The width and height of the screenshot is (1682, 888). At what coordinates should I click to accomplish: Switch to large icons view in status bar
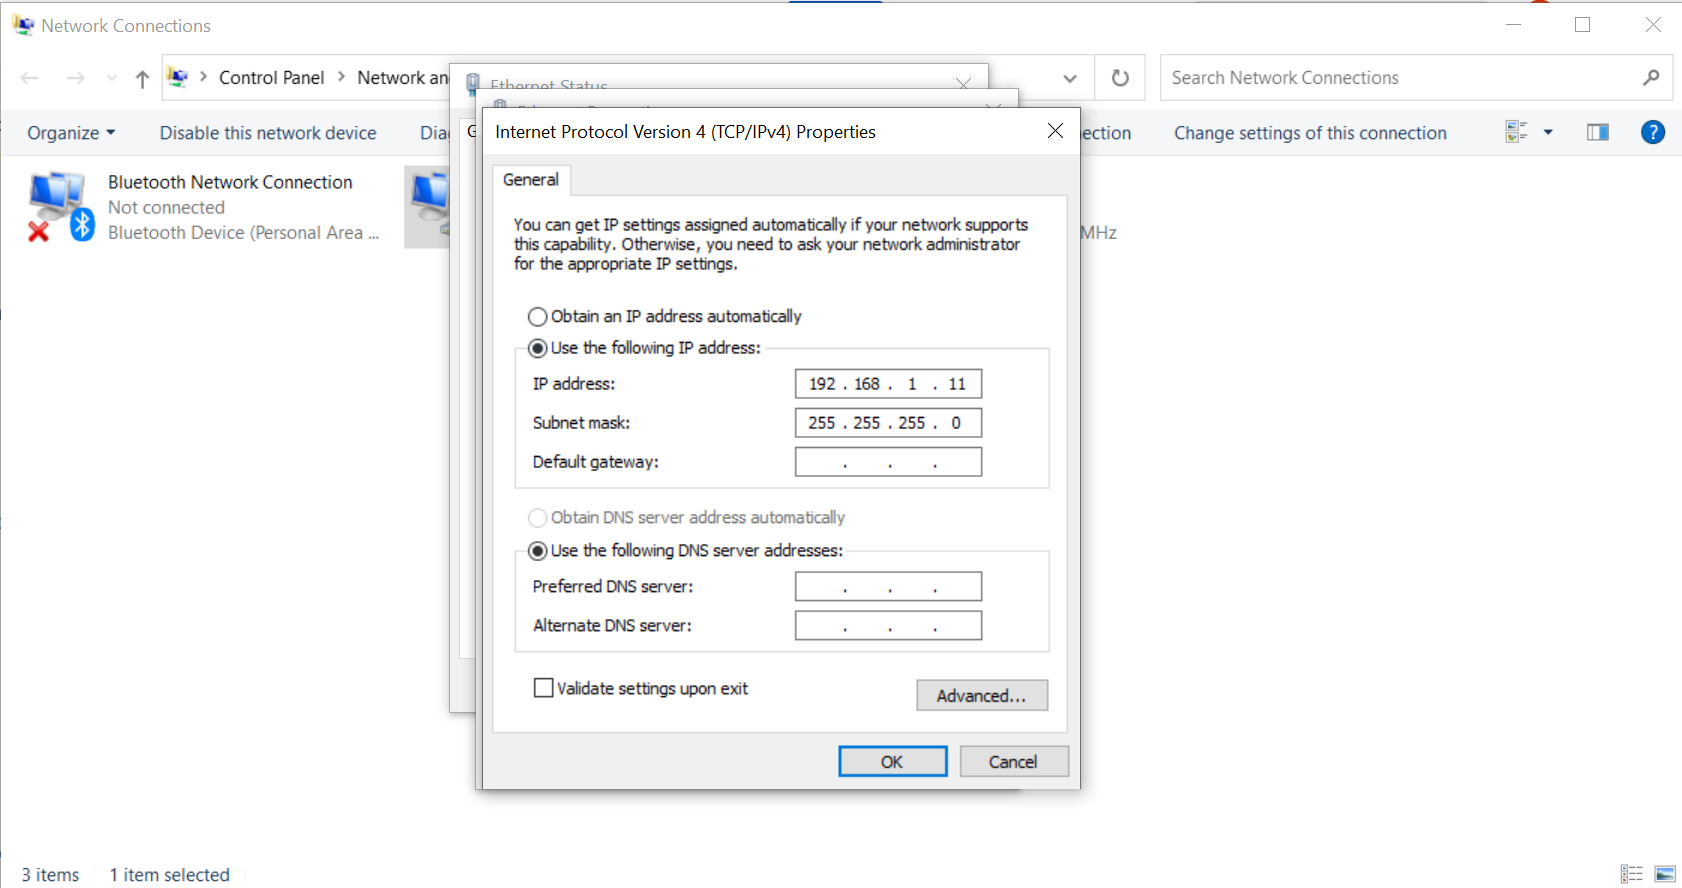(1665, 874)
